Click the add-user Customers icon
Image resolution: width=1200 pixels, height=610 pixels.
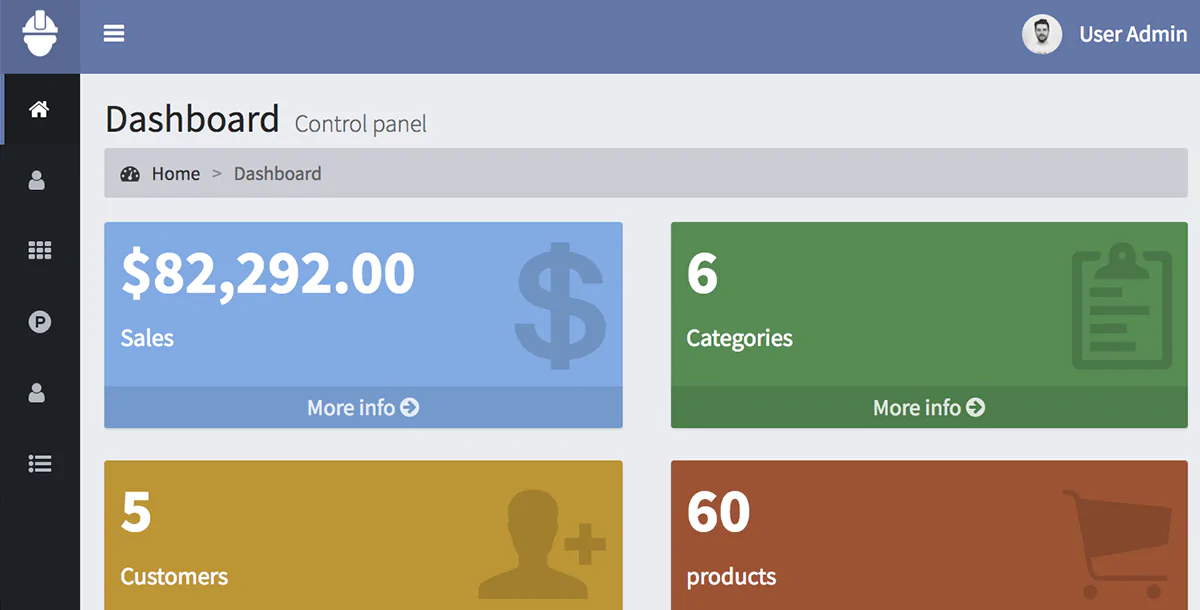[x=541, y=543]
